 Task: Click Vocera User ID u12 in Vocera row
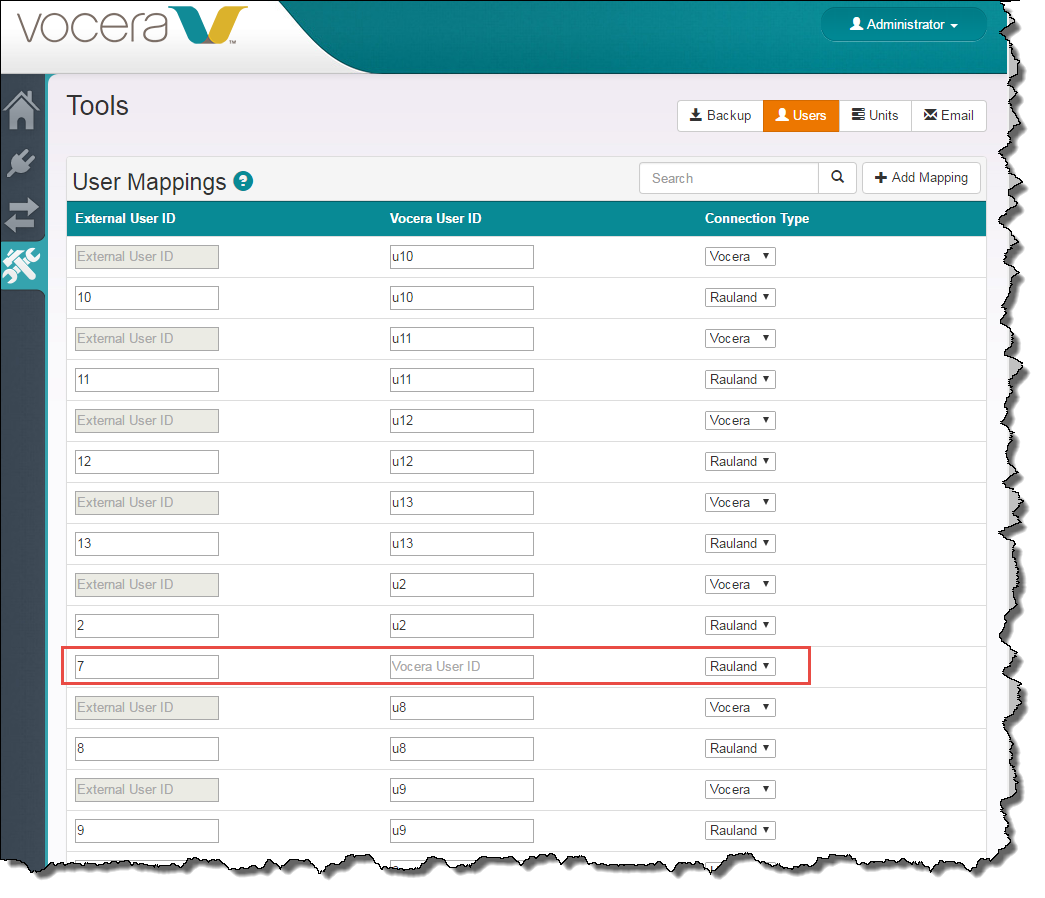[461, 421]
